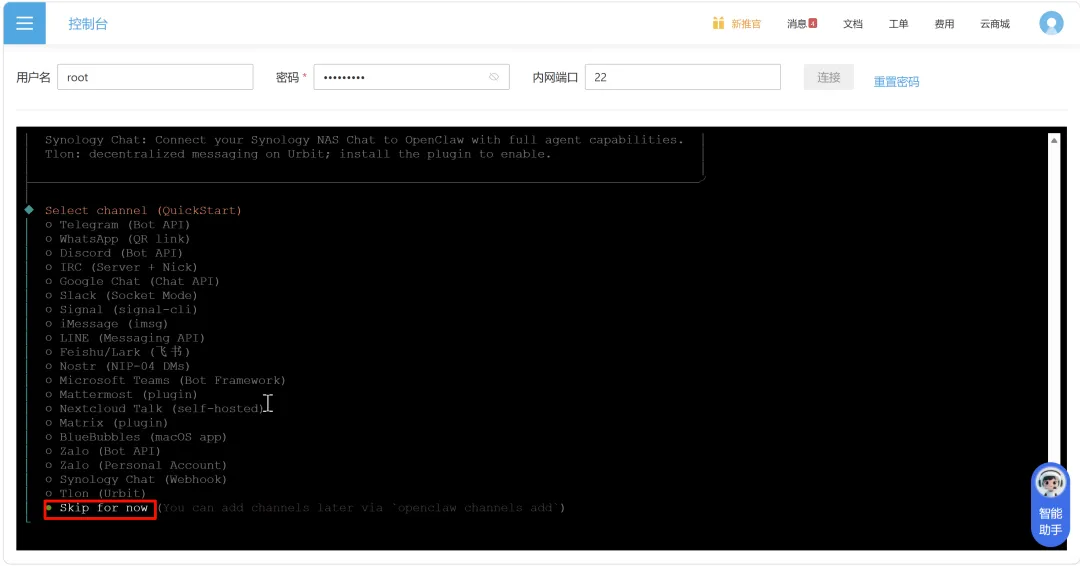The width and height of the screenshot is (1080, 566).
Task: Click the Select channel (QuickStart) heading
Action: point(143,210)
